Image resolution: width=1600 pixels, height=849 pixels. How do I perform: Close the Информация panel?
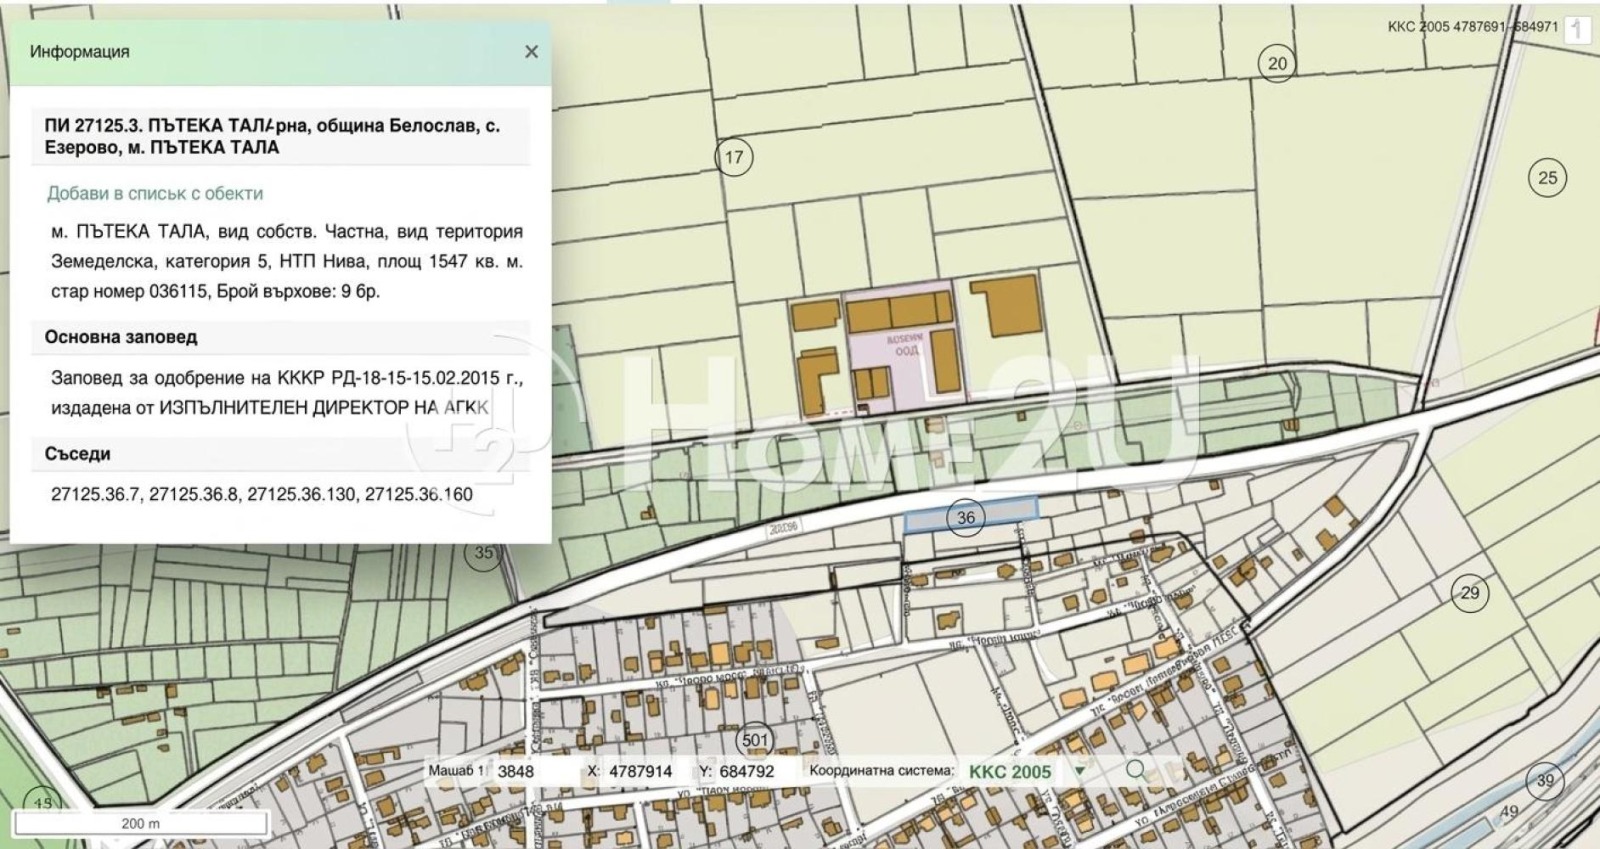[x=531, y=51]
